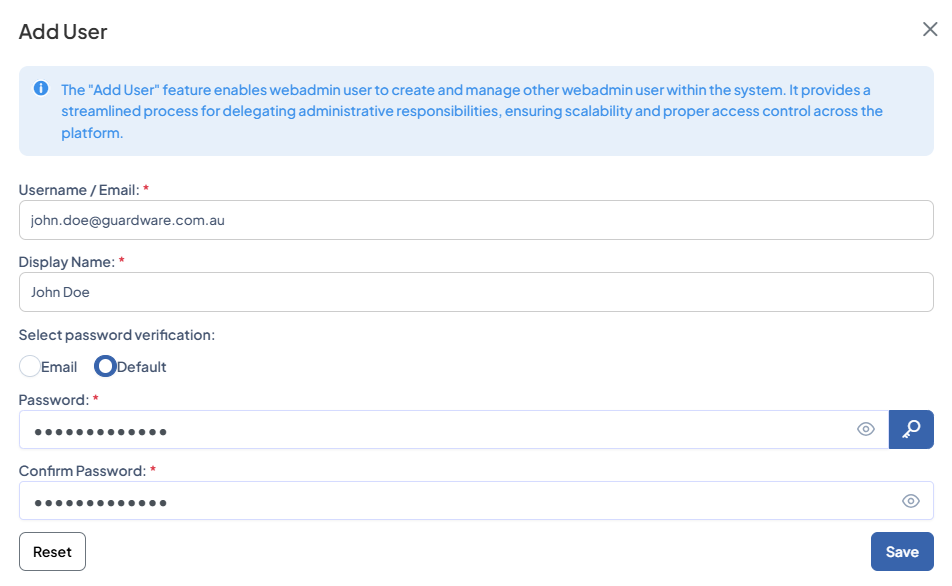
Task: Click the info icon in the blue banner
Action: [x=40, y=88]
